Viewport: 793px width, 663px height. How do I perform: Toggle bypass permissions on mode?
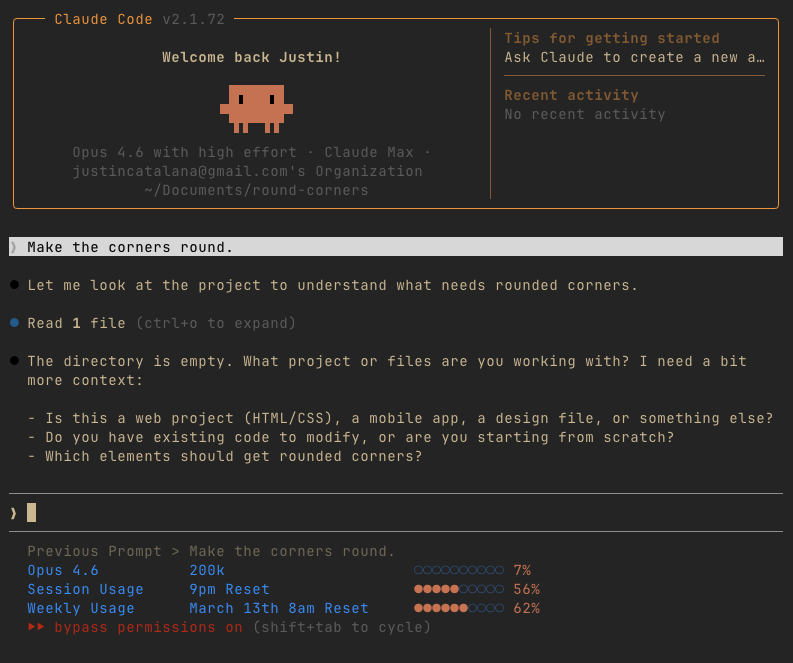click(x=148, y=627)
